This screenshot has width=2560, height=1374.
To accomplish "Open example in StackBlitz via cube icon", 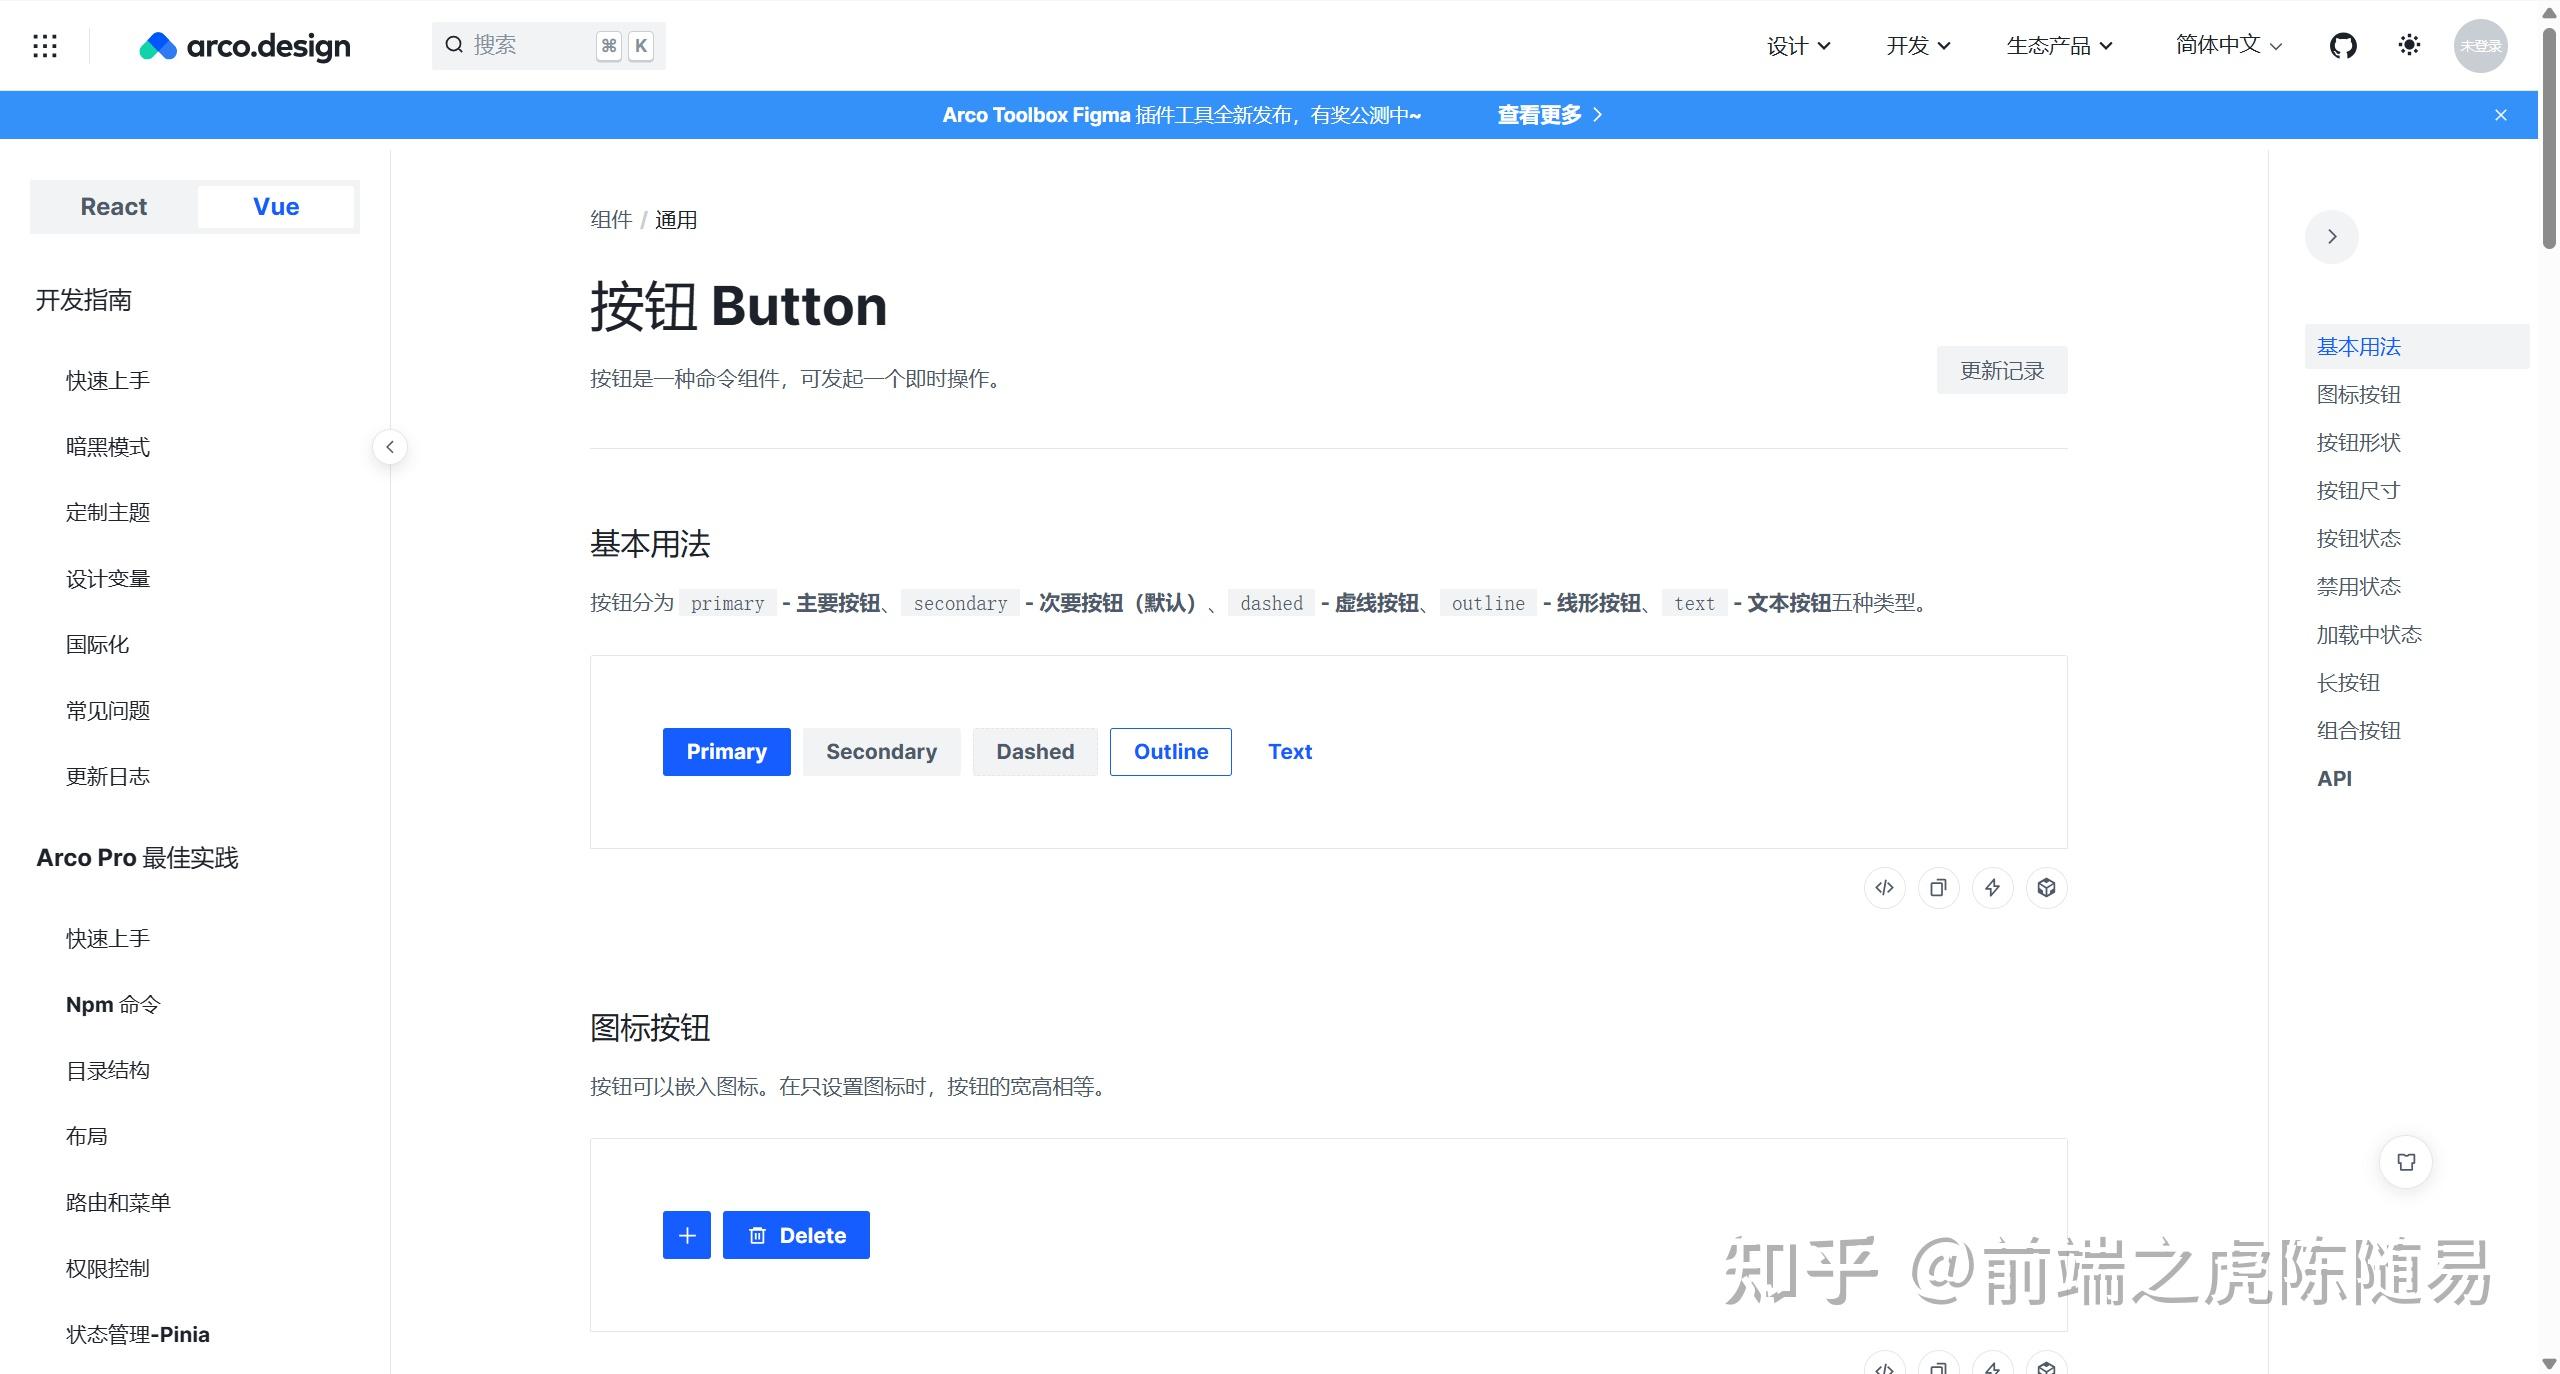I will coord(2046,887).
